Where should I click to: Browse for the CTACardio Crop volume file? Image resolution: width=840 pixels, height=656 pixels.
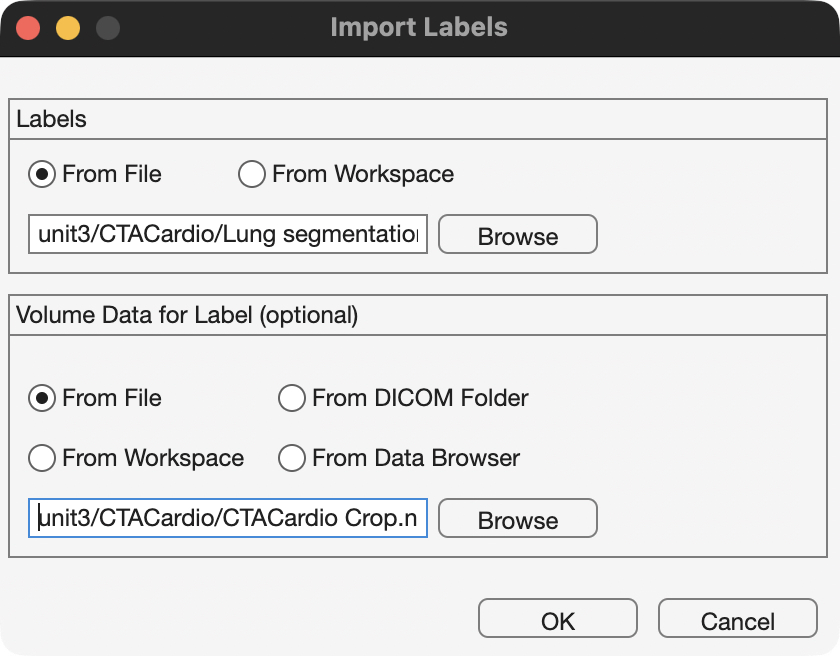[x=517, y=519]
